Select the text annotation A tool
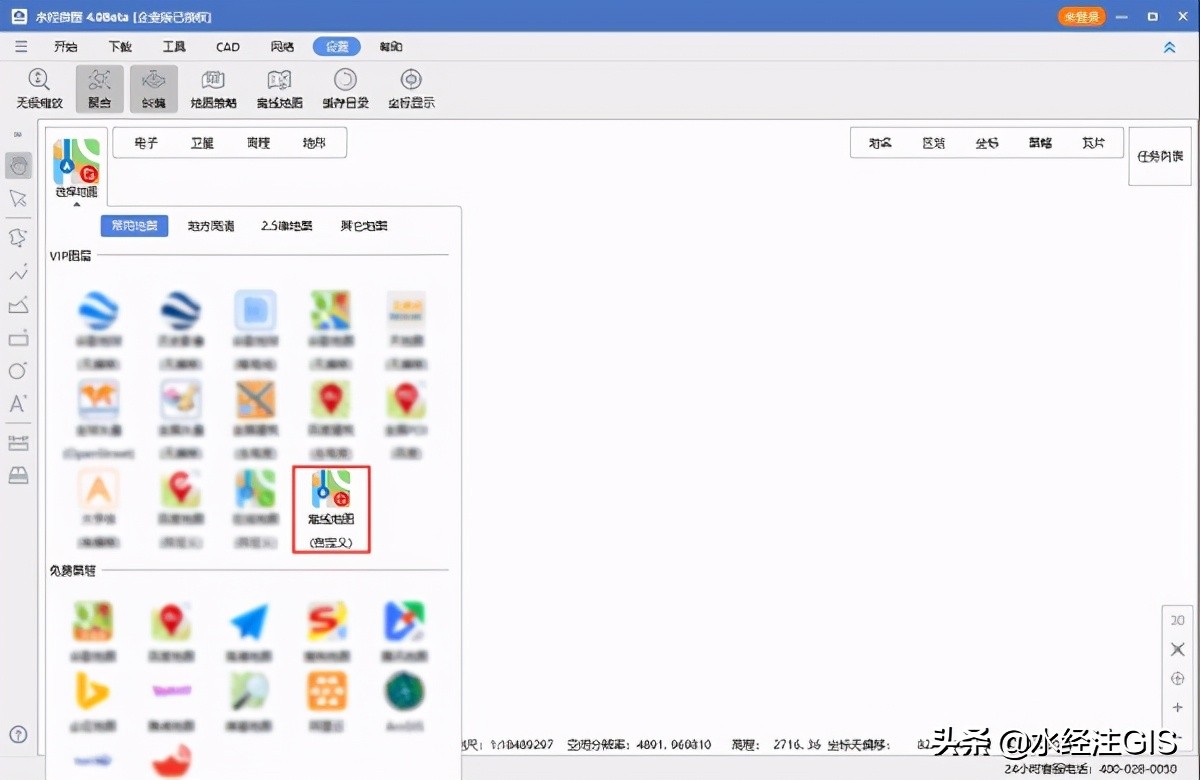The width and height of the screenshot is (1200, 780). 18,404
